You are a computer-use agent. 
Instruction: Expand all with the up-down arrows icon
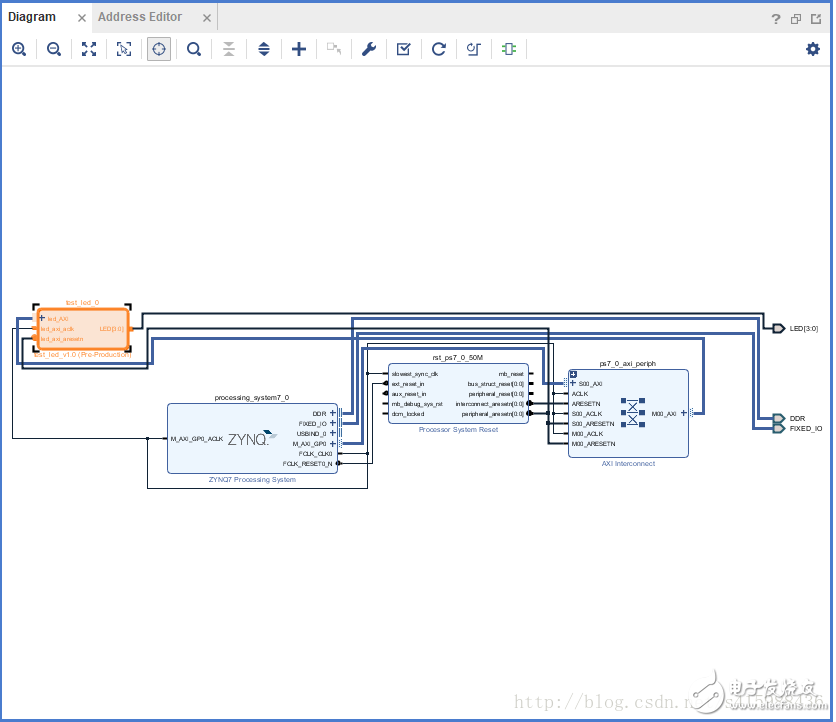[x=264, y=49]
